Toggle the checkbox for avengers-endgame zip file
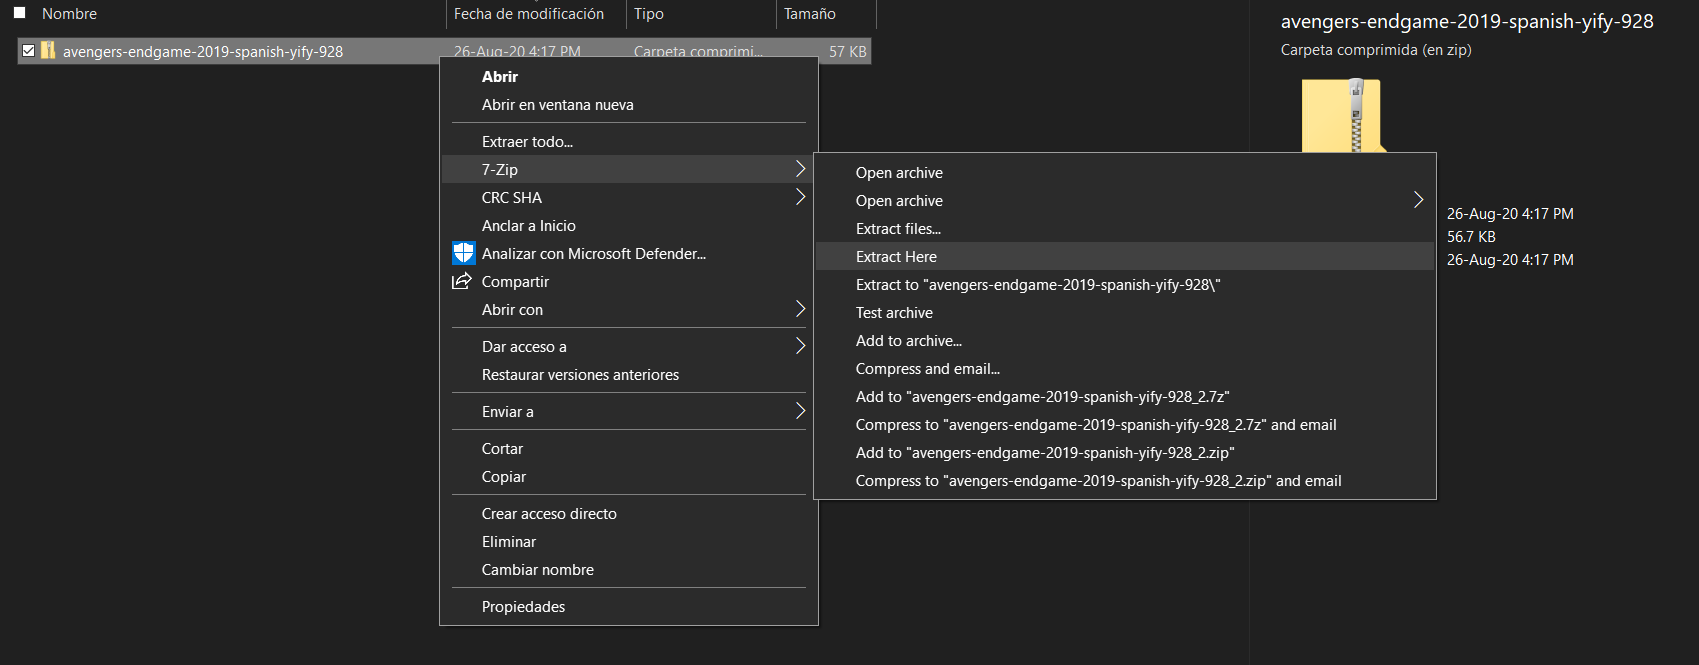Screen dimensions: 1699x665 click(28, 50)
